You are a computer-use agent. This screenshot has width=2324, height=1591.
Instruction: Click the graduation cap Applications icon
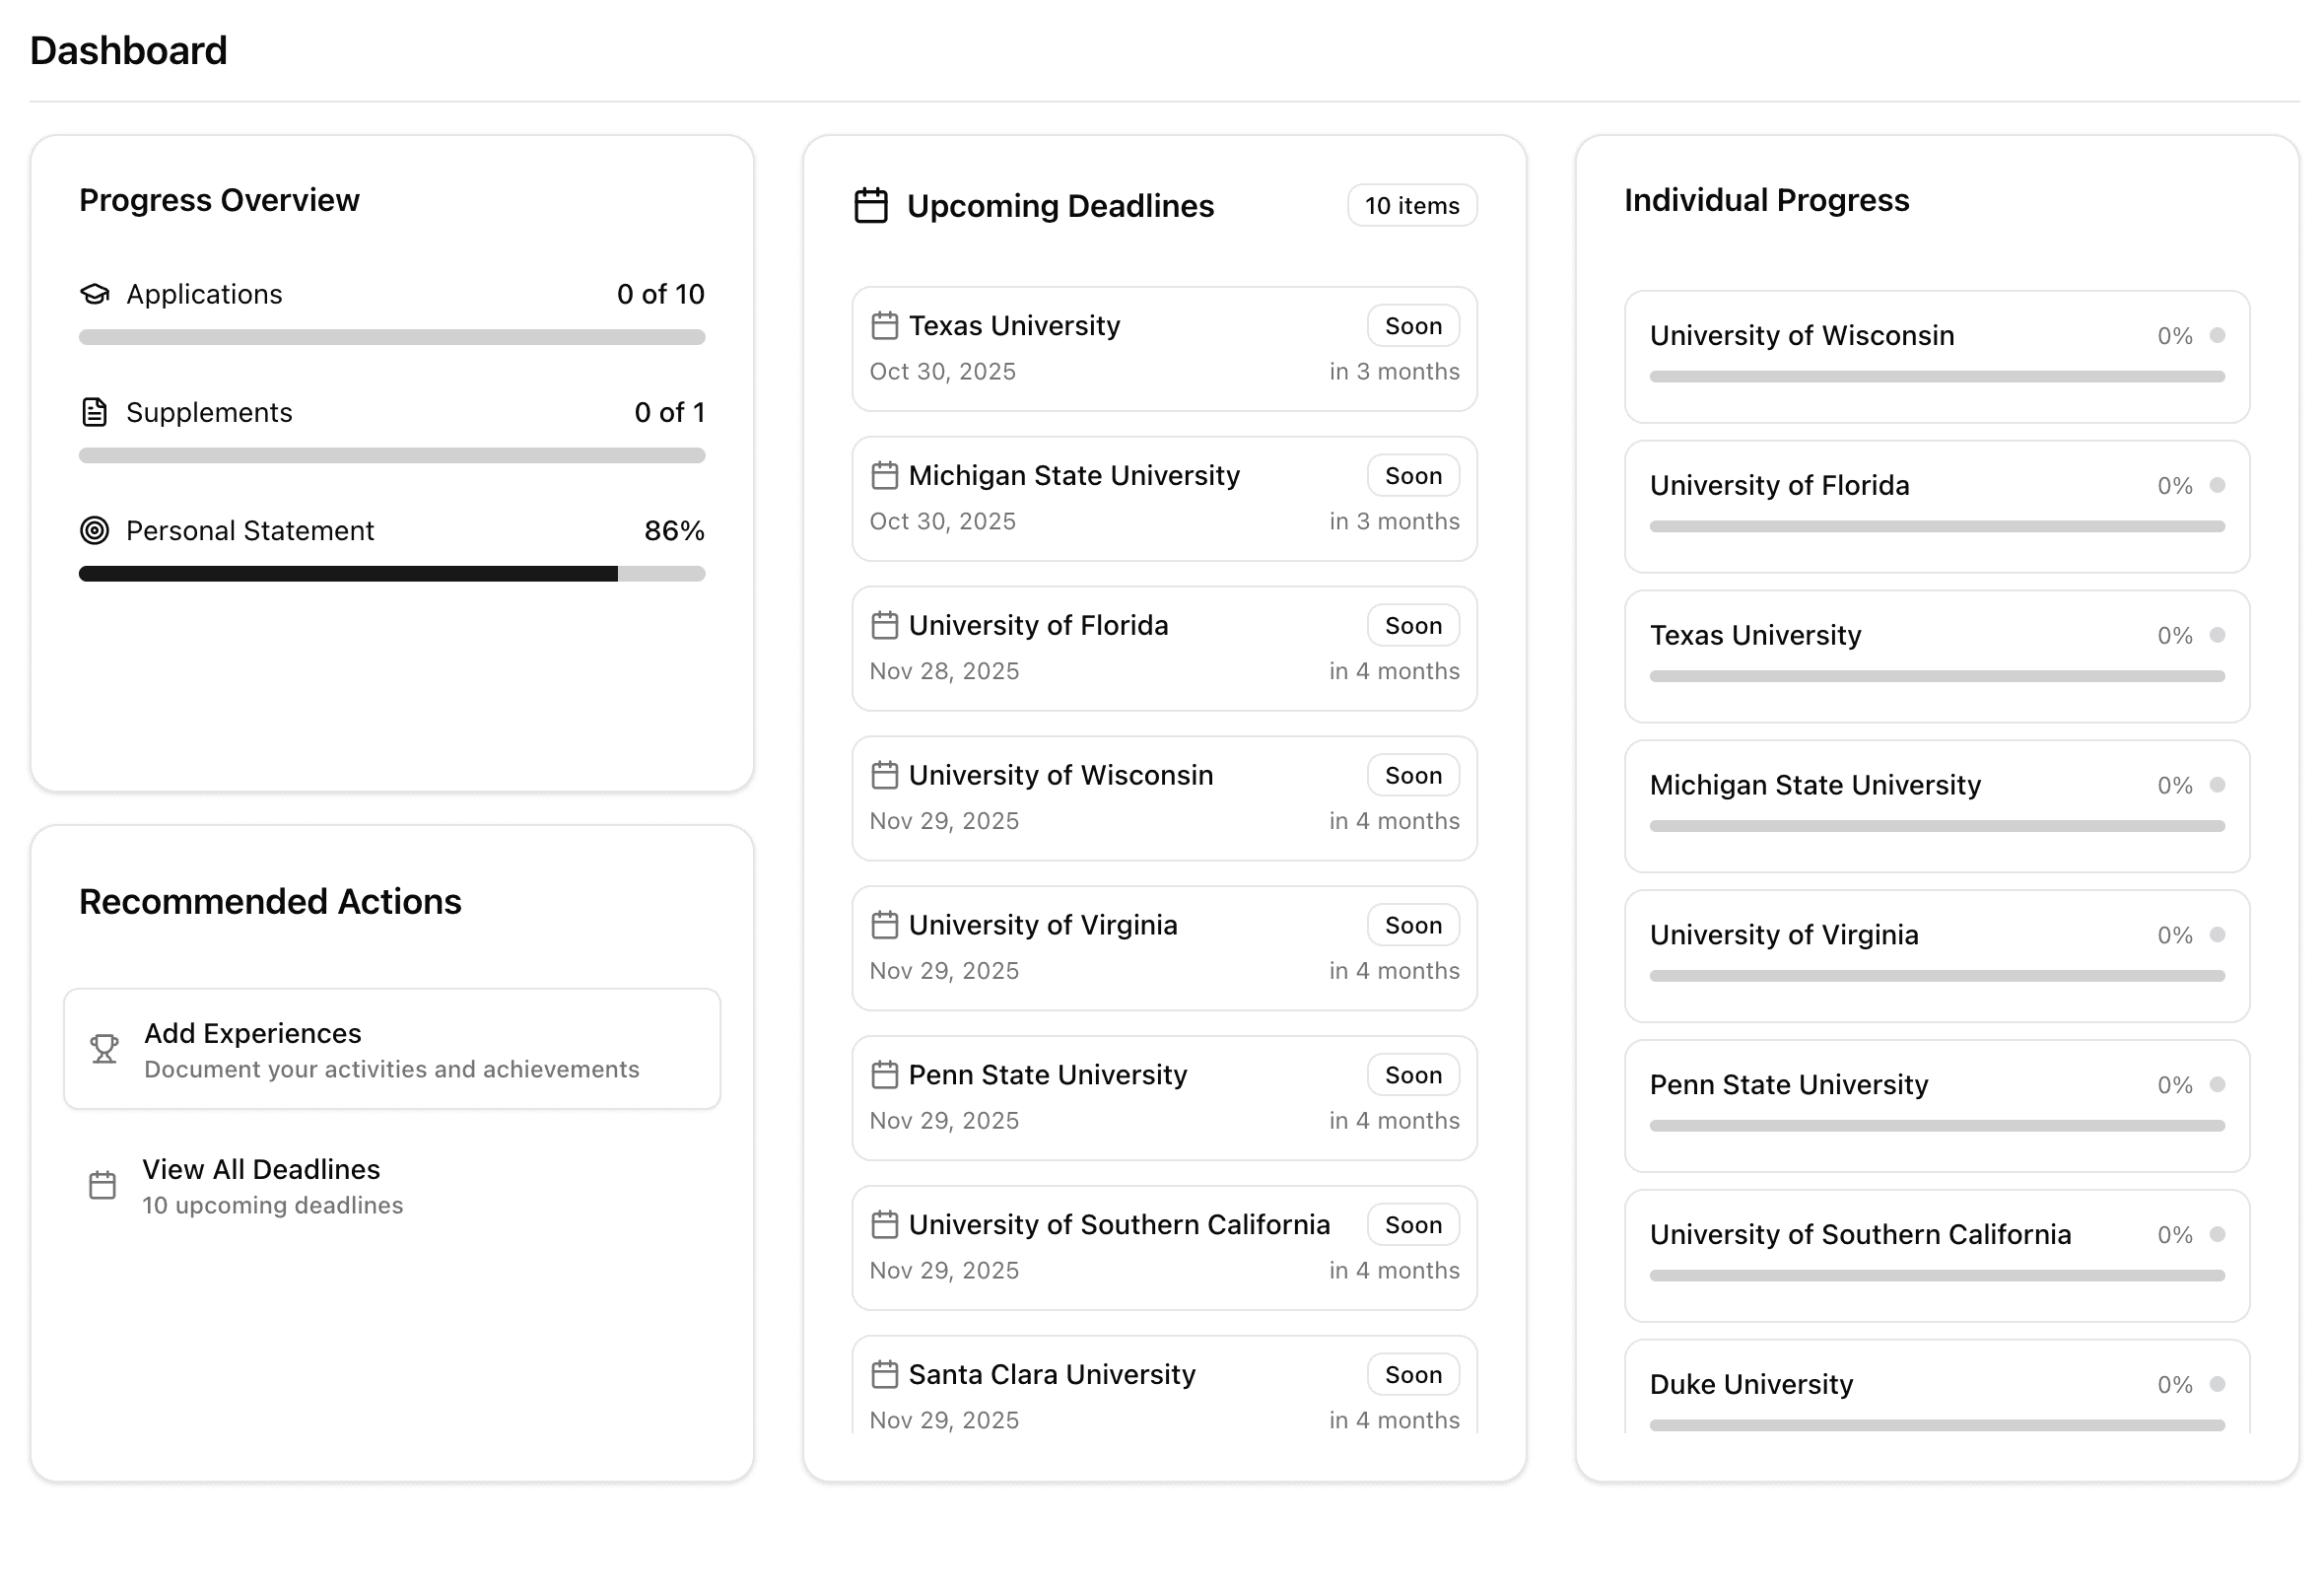(94, 294)
